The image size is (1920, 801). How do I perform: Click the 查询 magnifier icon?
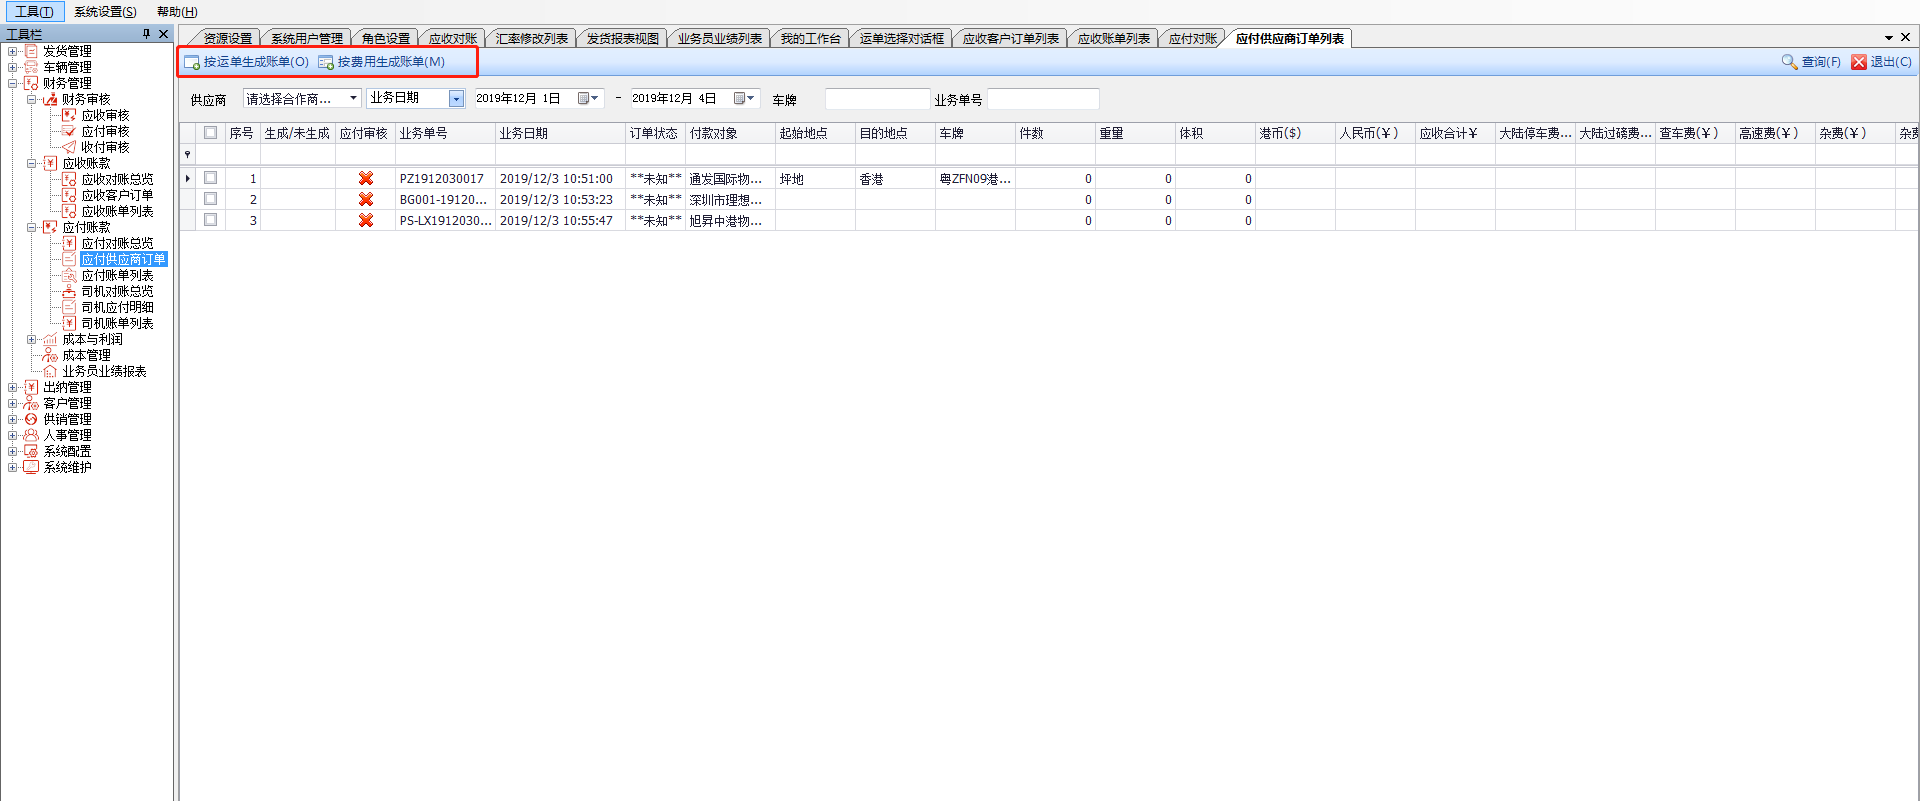(1789, 62)
